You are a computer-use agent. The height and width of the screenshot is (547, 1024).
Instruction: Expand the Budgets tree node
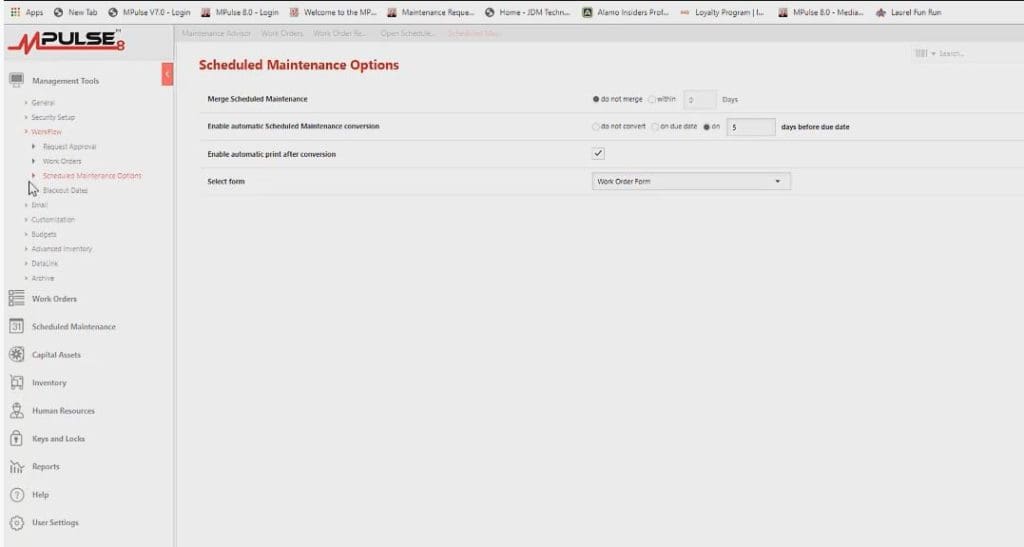click(x=26, y=234)
